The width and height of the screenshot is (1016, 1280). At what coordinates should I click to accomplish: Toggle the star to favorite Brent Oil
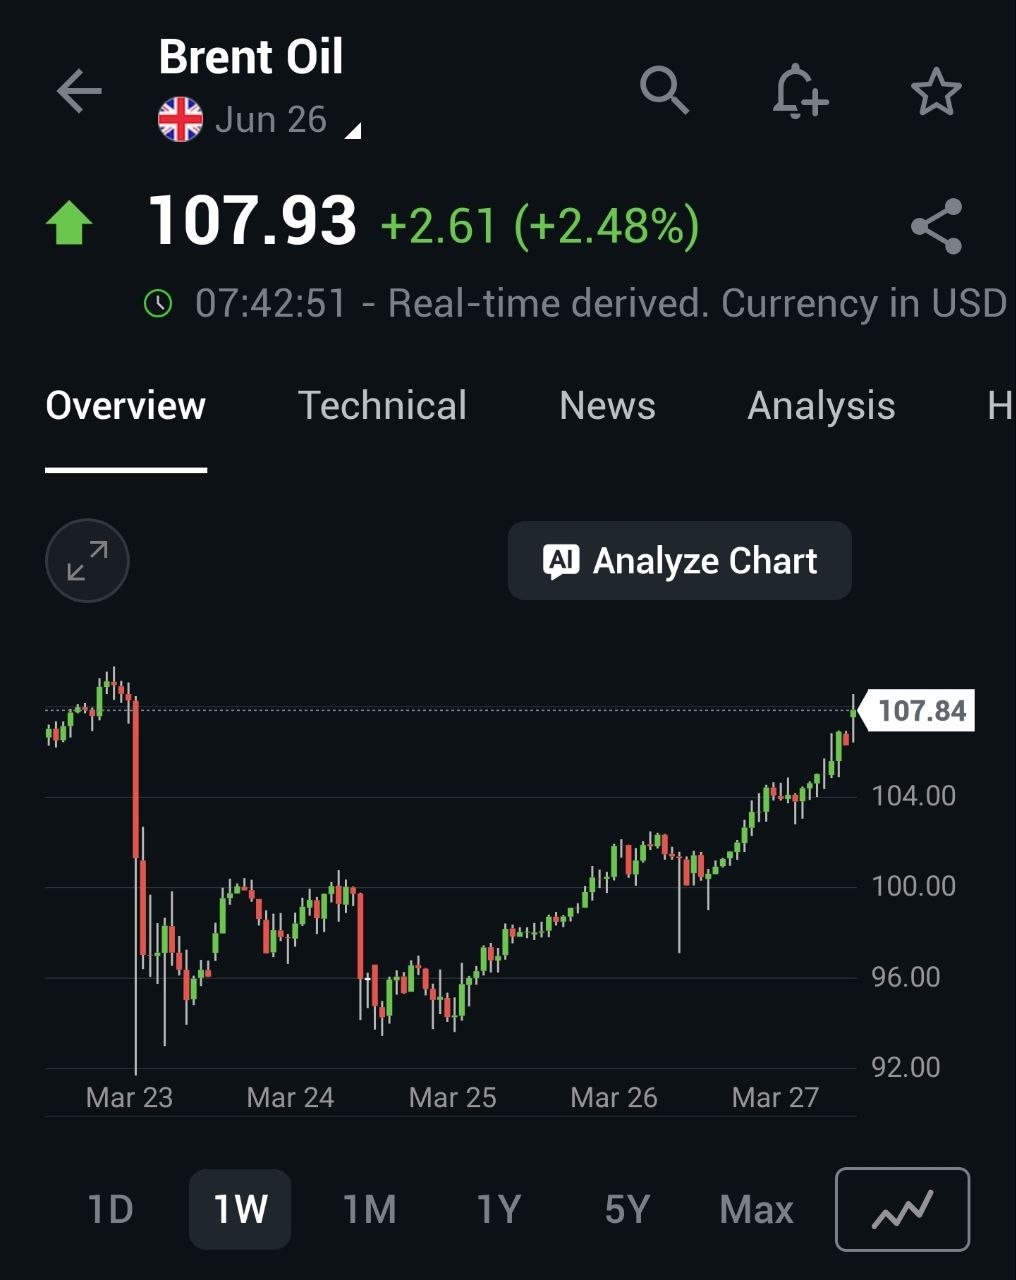pos(936,92)
